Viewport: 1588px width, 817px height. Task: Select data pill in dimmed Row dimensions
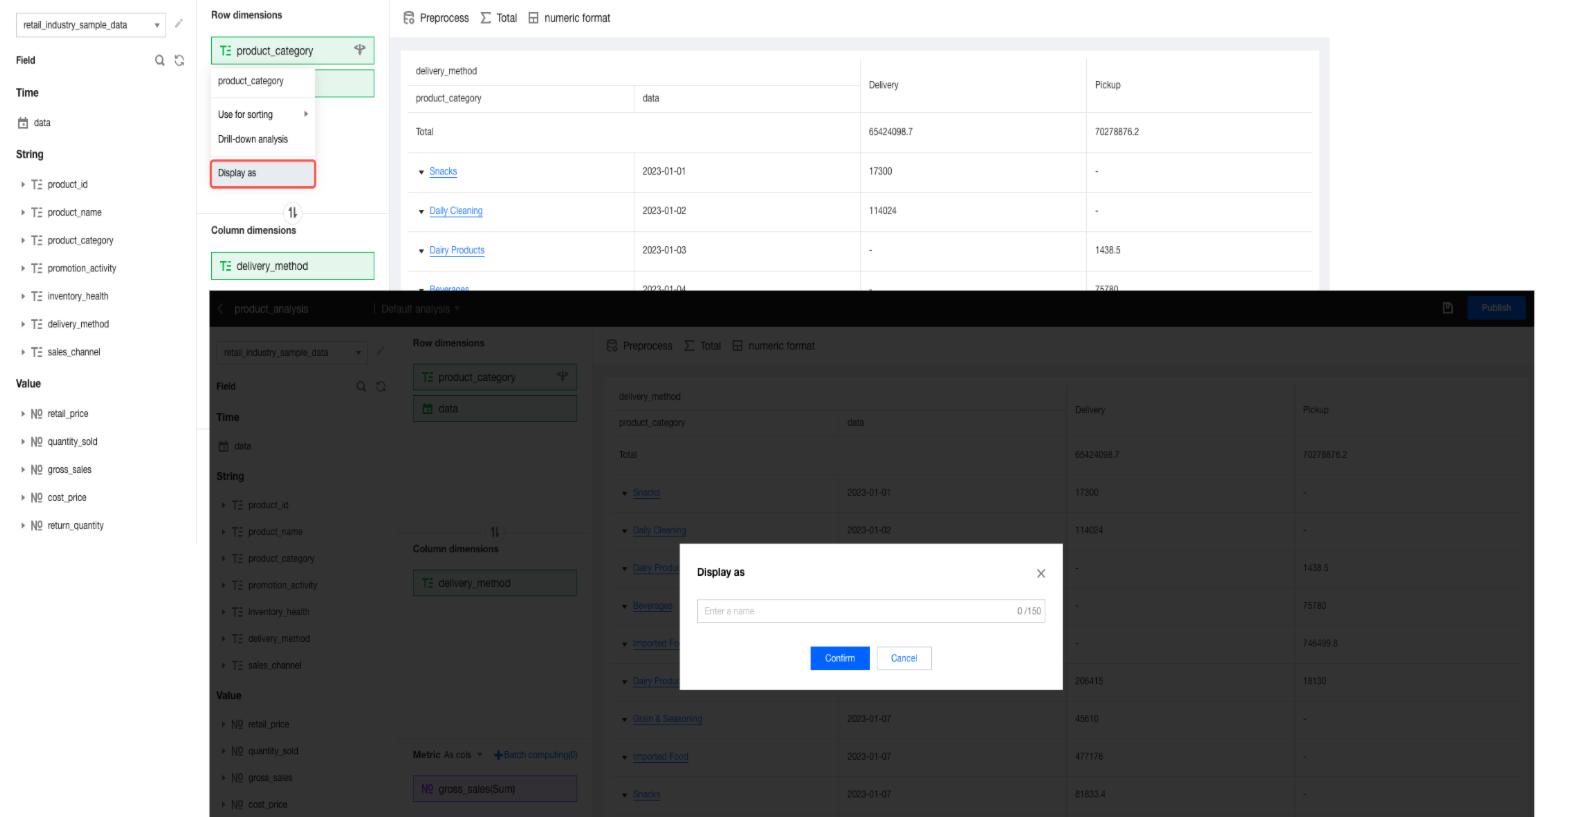(x=495, y=409)
